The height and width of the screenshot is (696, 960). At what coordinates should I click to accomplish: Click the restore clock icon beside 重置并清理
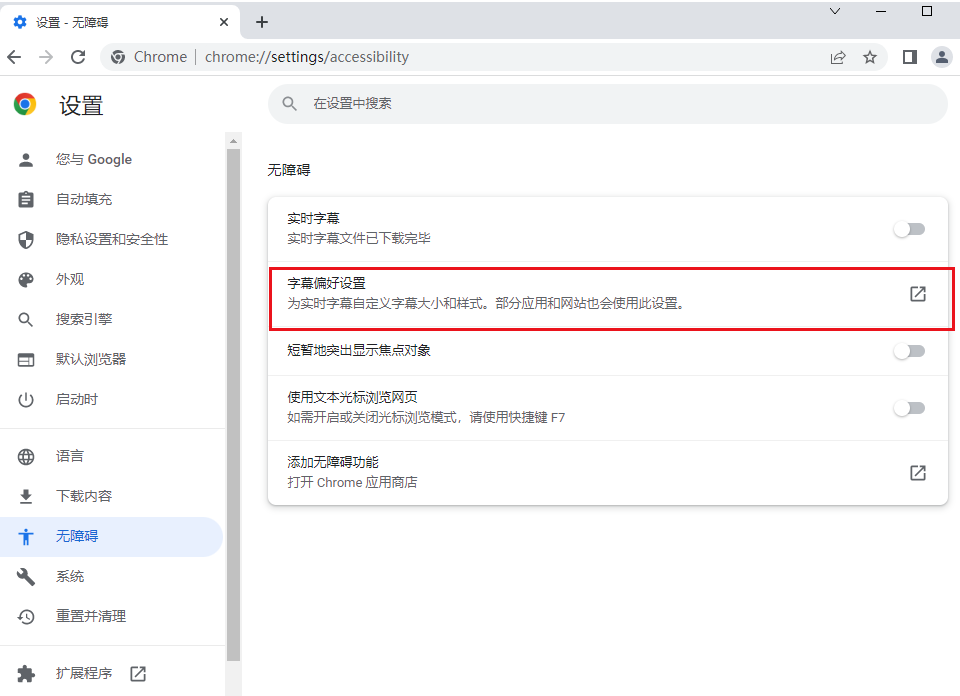(x=26, y=617)
